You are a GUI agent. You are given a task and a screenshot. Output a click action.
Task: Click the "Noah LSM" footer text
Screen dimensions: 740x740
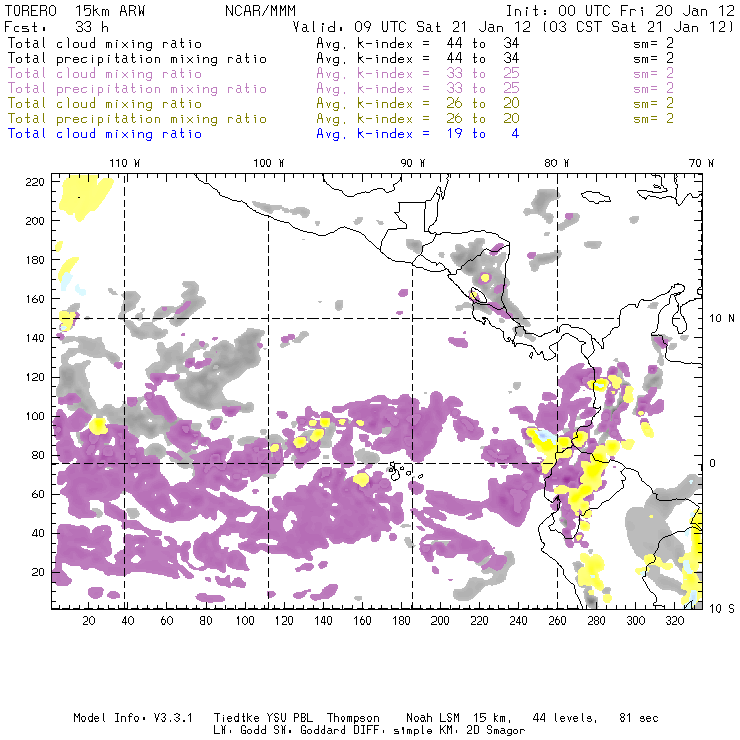coord(433,718)
